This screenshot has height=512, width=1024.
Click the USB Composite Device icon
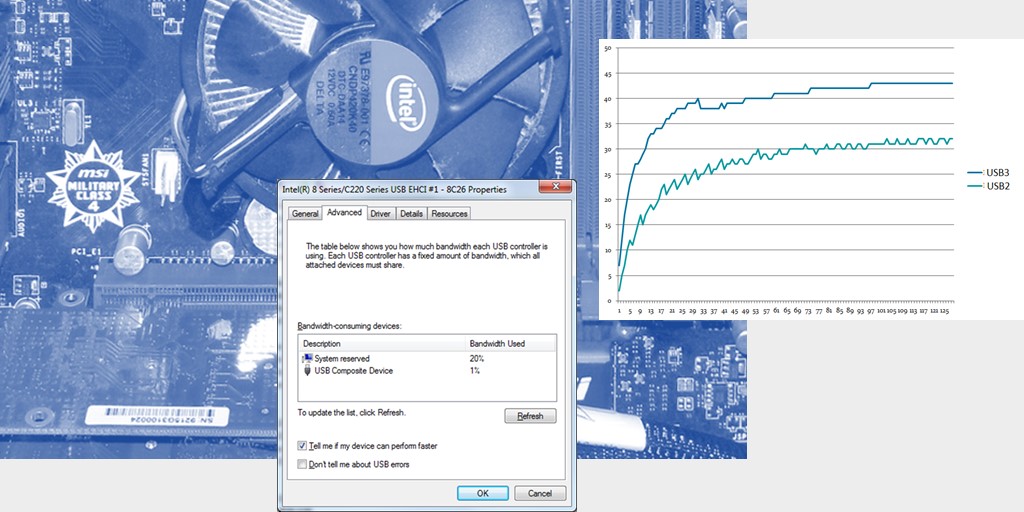click(307, 370)
